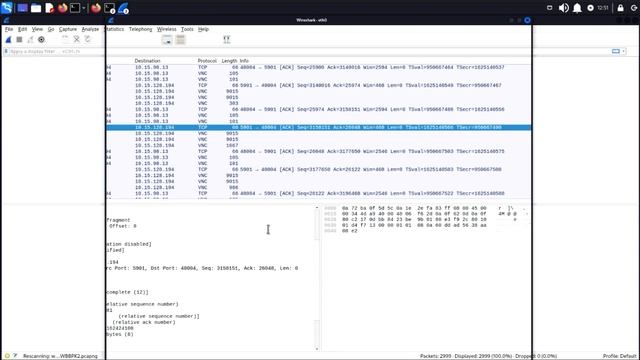Expand the terminal launcher dropdown arrow
The width and height of the screenshot is (640, 360).
(84, 8)
